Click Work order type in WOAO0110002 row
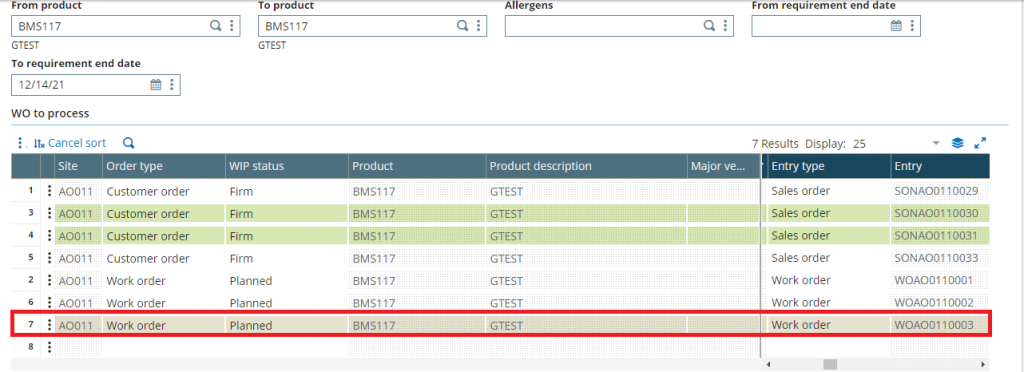 pos(136,303)
